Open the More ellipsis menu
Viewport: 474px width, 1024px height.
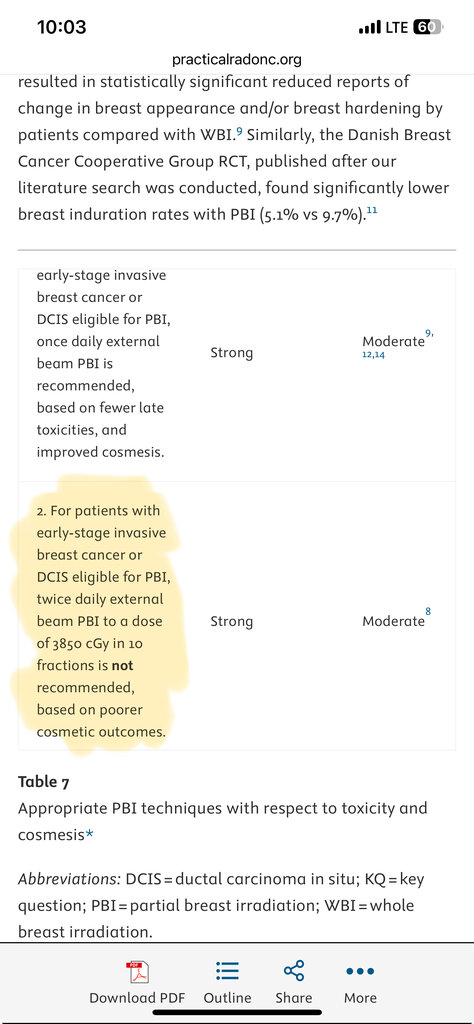pyautogui.click(x=360, y=972)
